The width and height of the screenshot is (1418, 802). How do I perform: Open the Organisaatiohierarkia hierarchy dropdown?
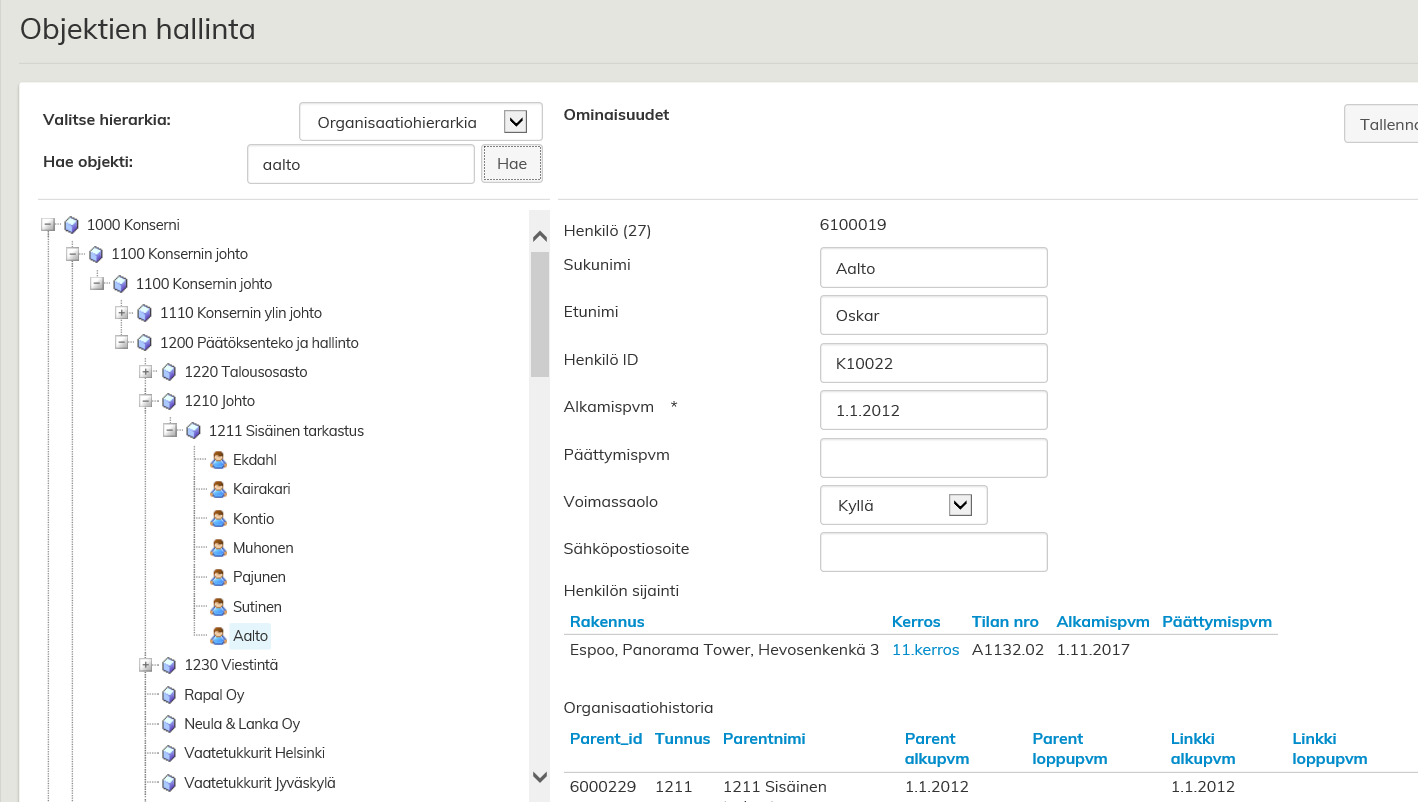(x=515, y=122)
